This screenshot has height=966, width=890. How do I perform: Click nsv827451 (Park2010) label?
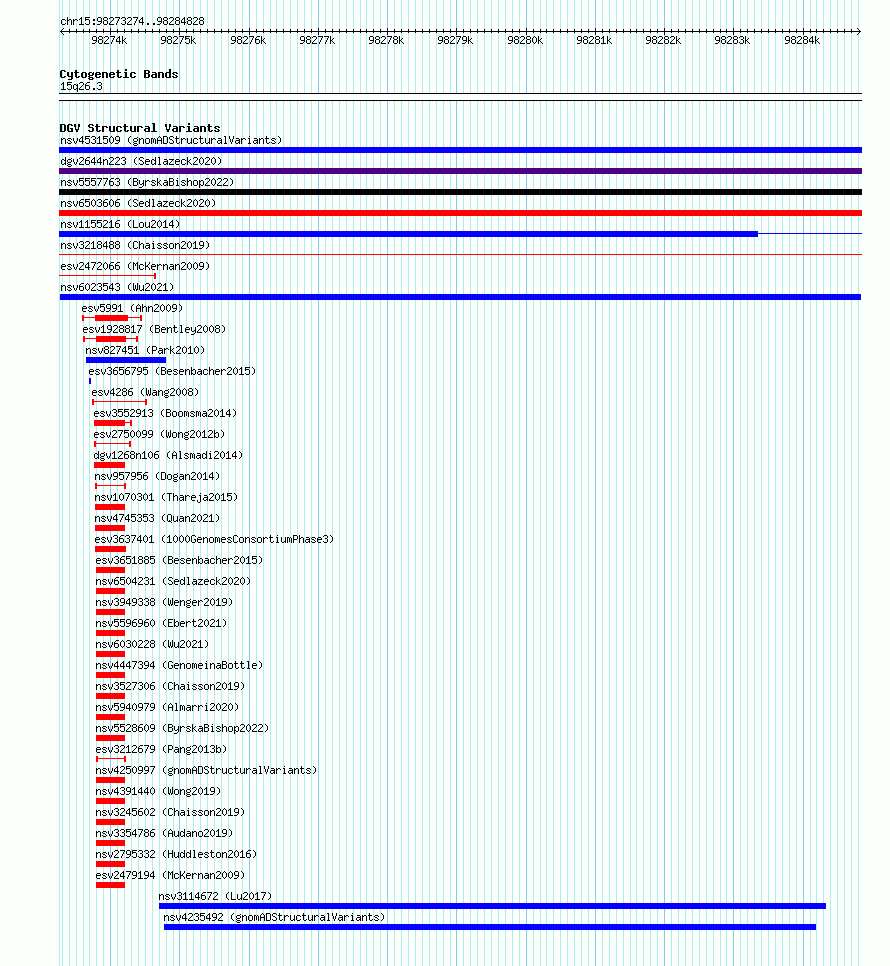[x=145, y=350]
